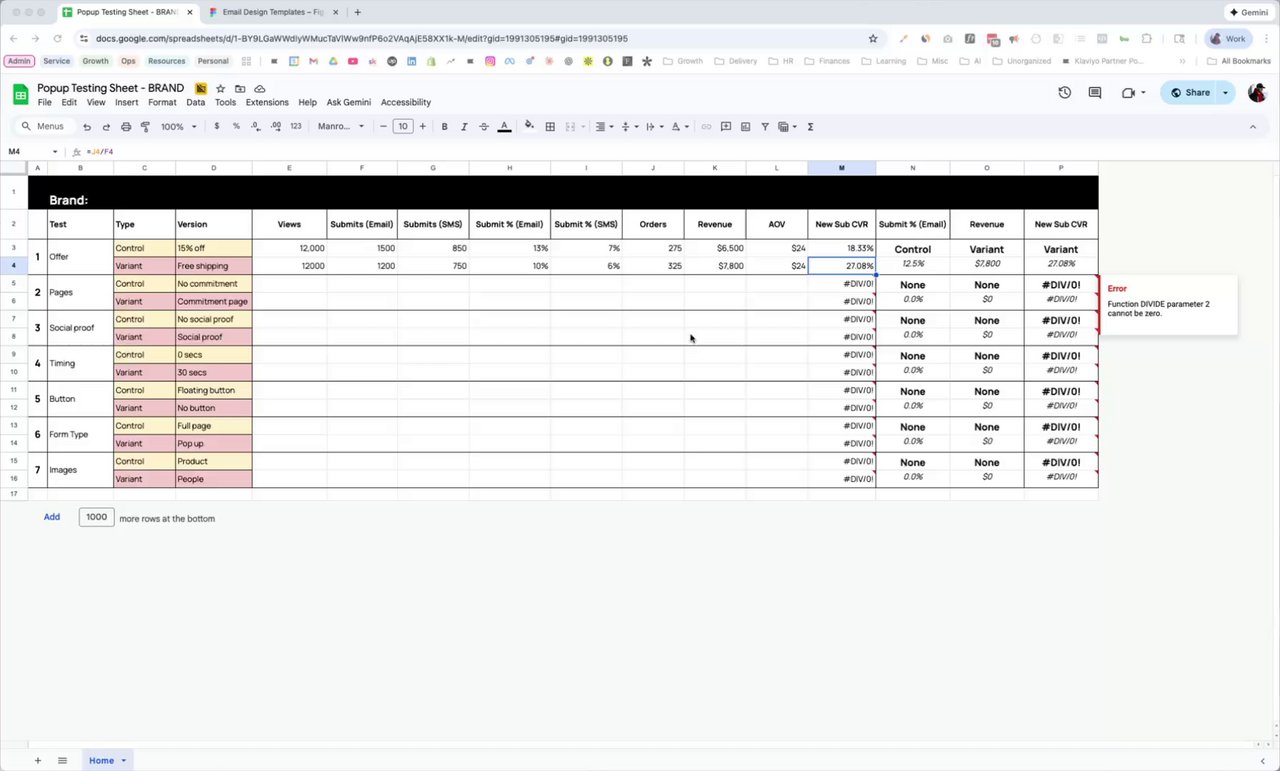Open the Format menu
Image resolution: width=1280 pixels, height=771 pixels.
(162, 102)
